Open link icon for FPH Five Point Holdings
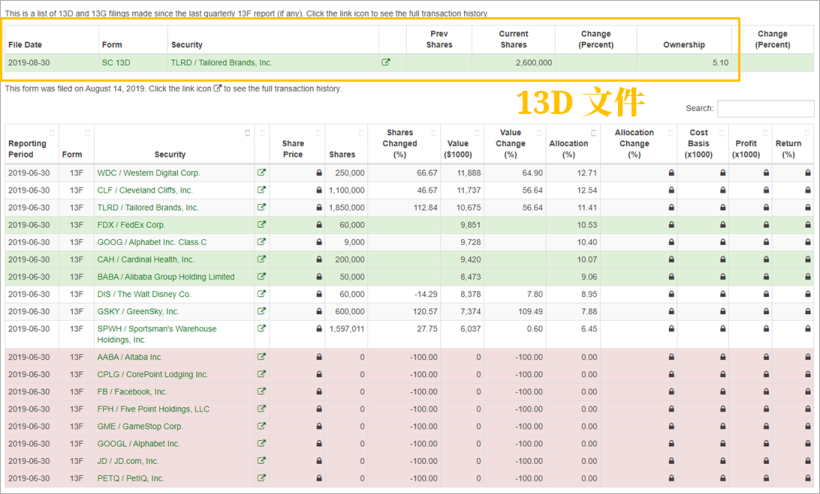Screen dimensions: 820x494 point(261,408)
